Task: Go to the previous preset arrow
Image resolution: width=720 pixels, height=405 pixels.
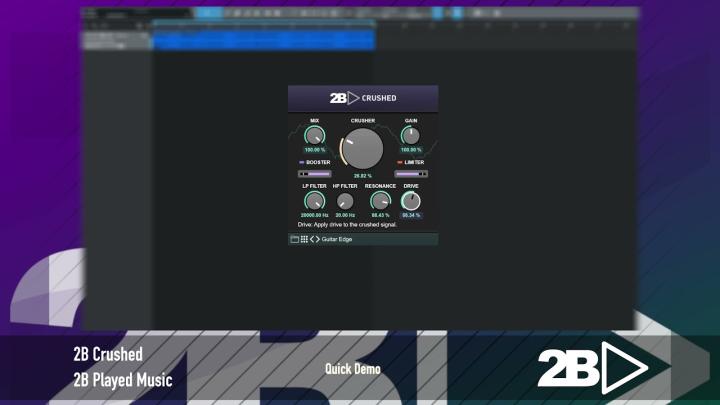Action: (312, 239)
